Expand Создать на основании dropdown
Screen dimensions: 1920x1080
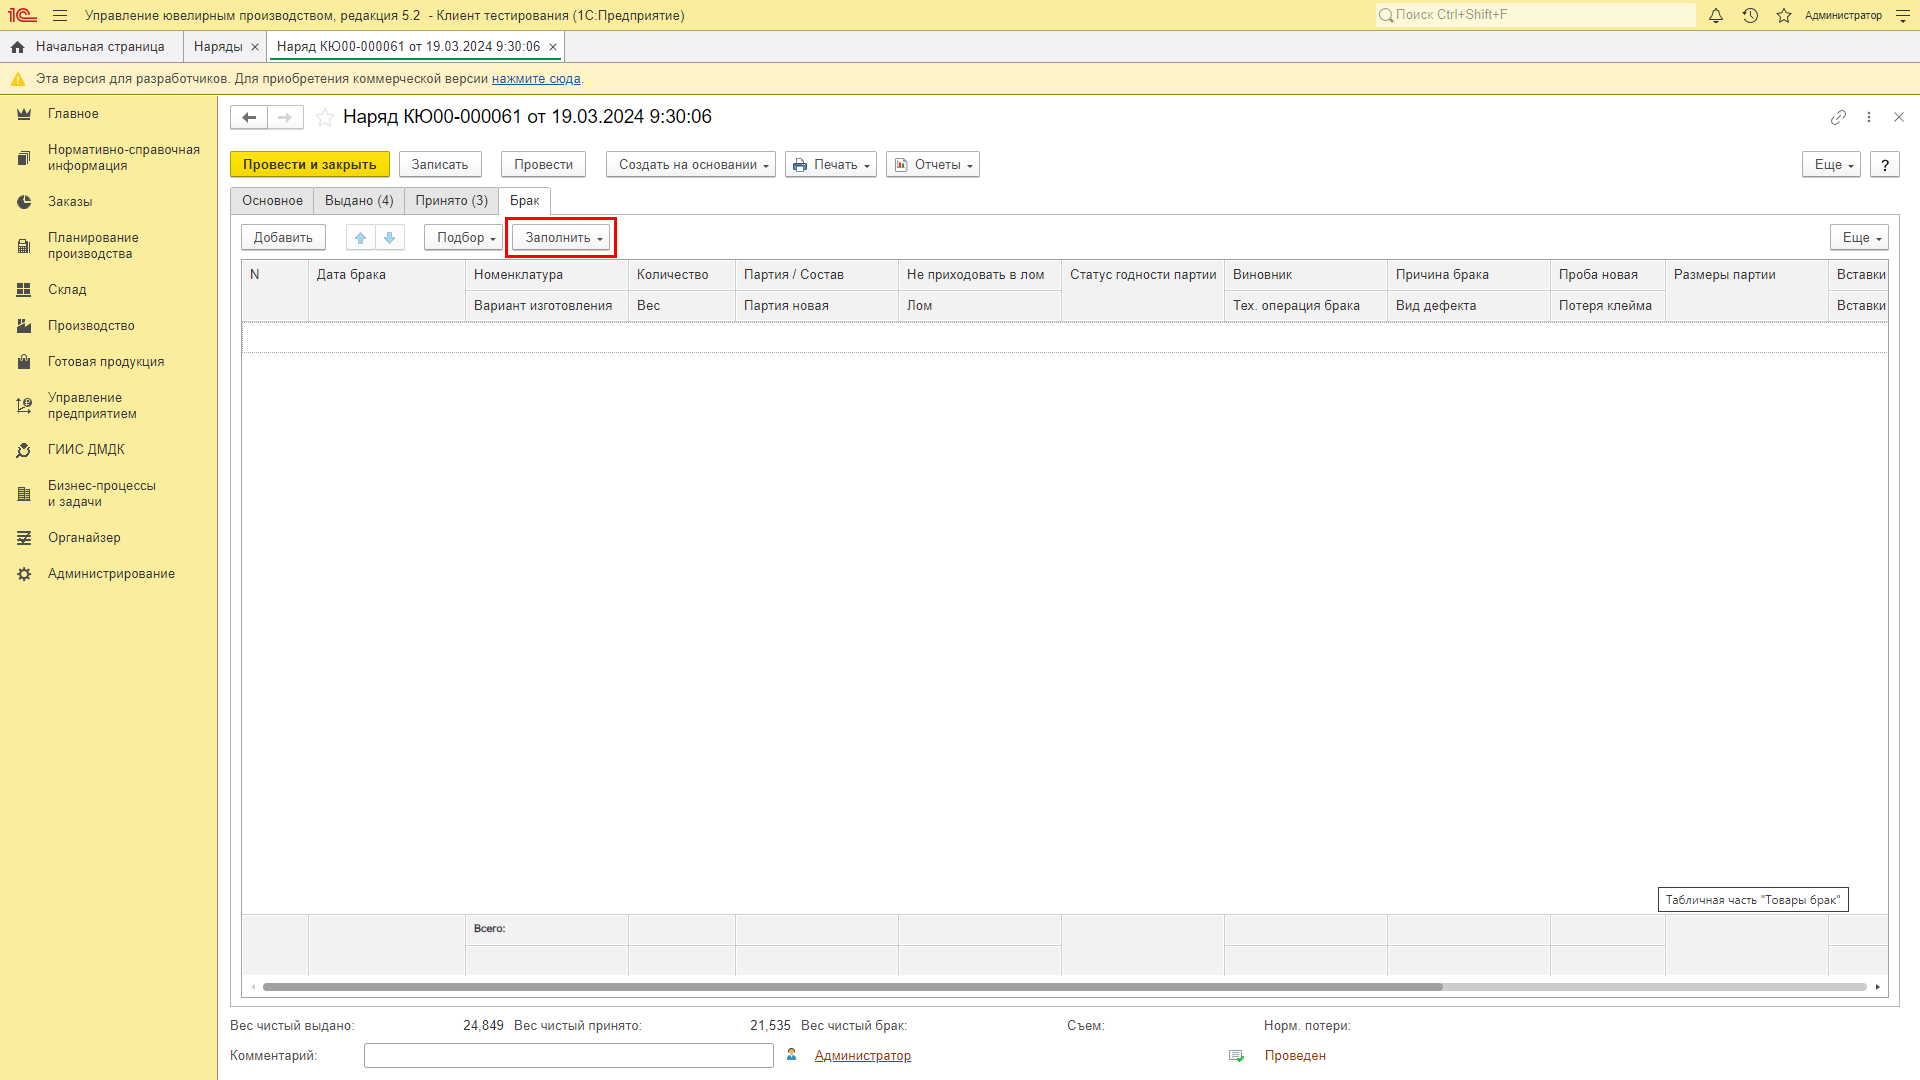click(x=691, y=165)
